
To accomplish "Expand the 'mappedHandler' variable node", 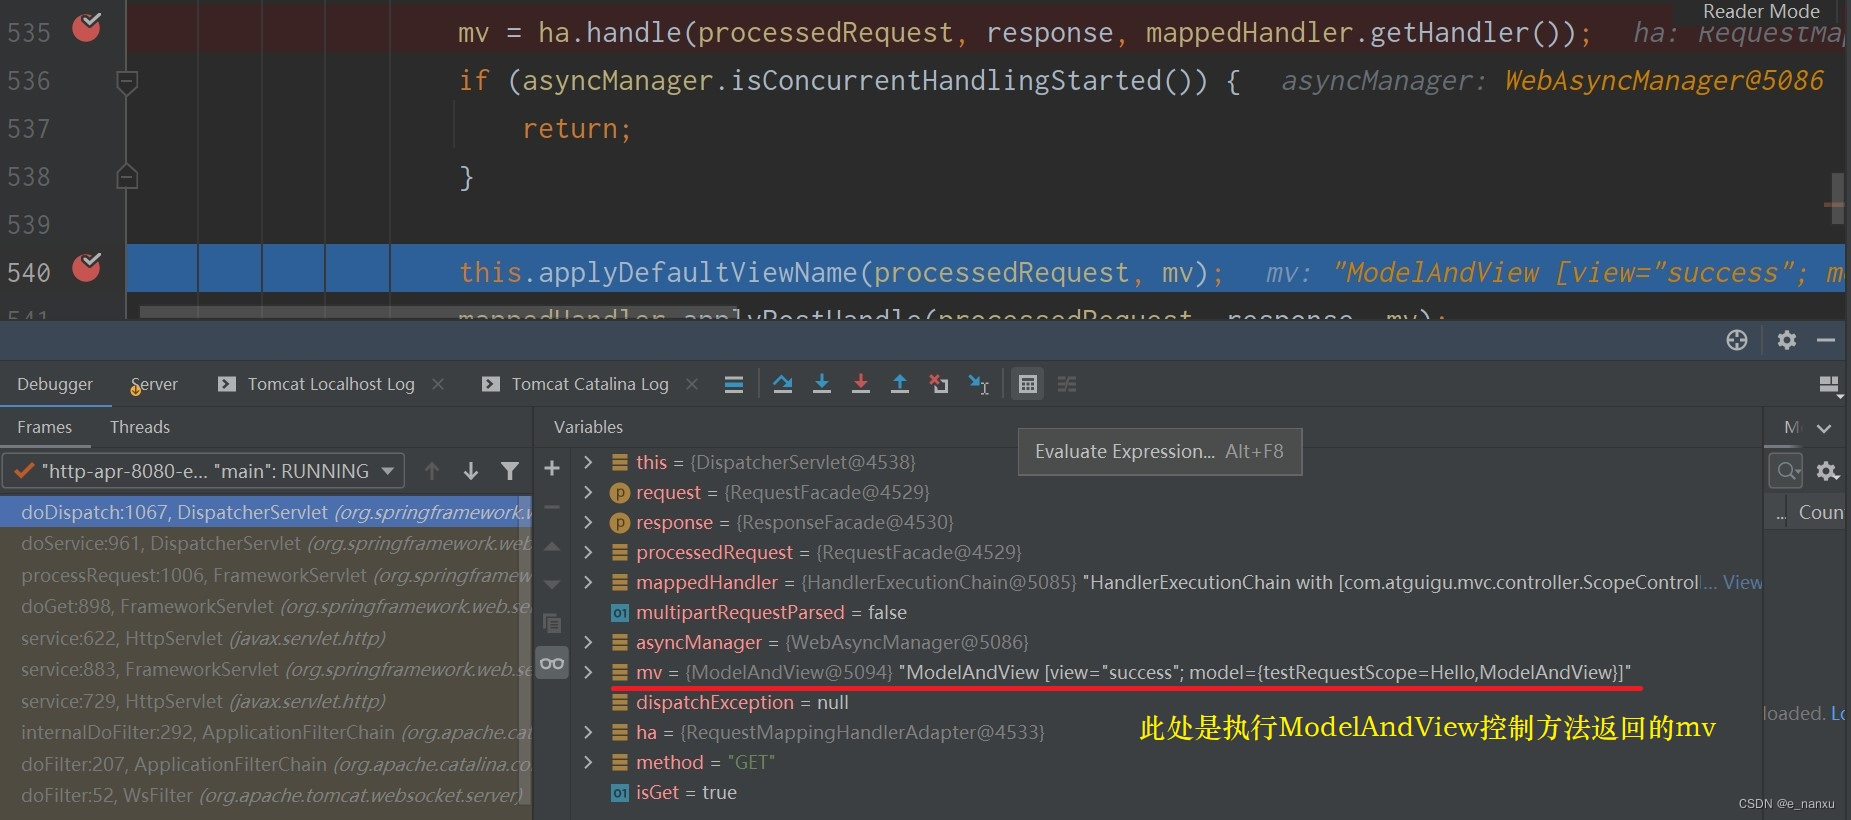I will tap(589, 582).
